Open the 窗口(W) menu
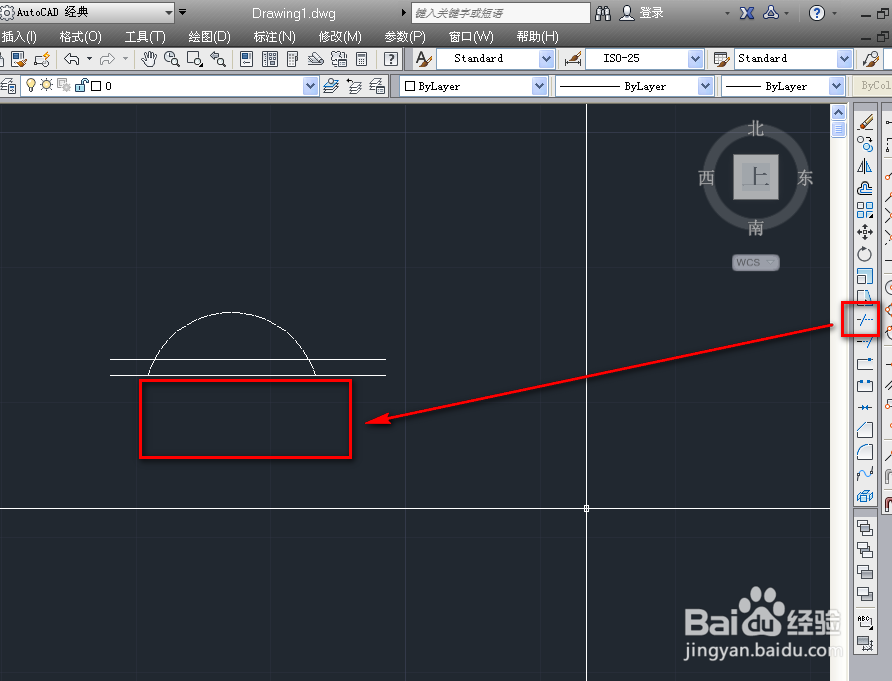 pos(471,37)
